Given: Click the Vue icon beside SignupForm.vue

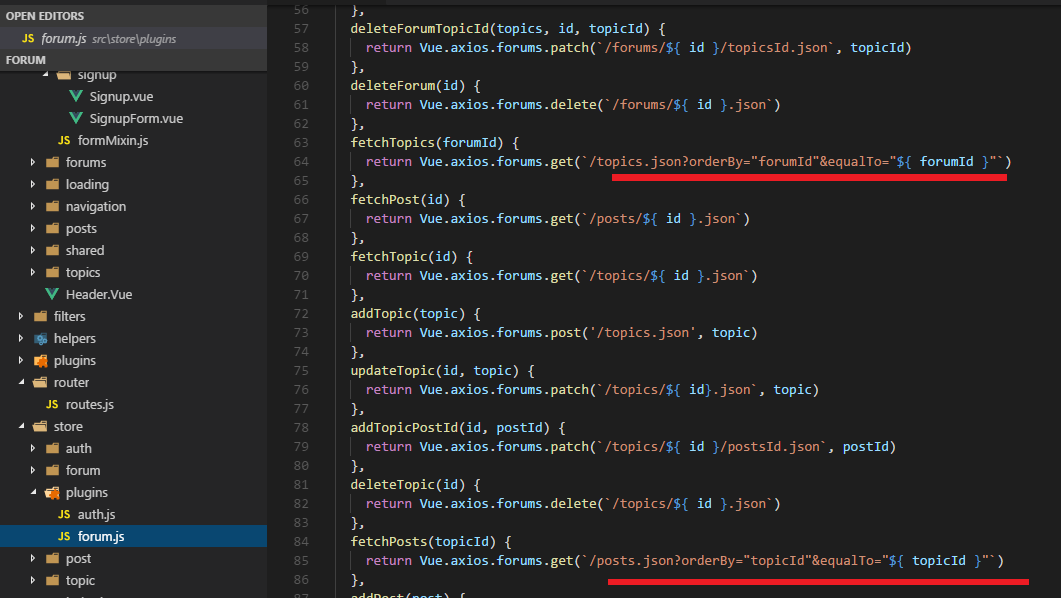Looking at the screenshot, I should click(76, 118).
